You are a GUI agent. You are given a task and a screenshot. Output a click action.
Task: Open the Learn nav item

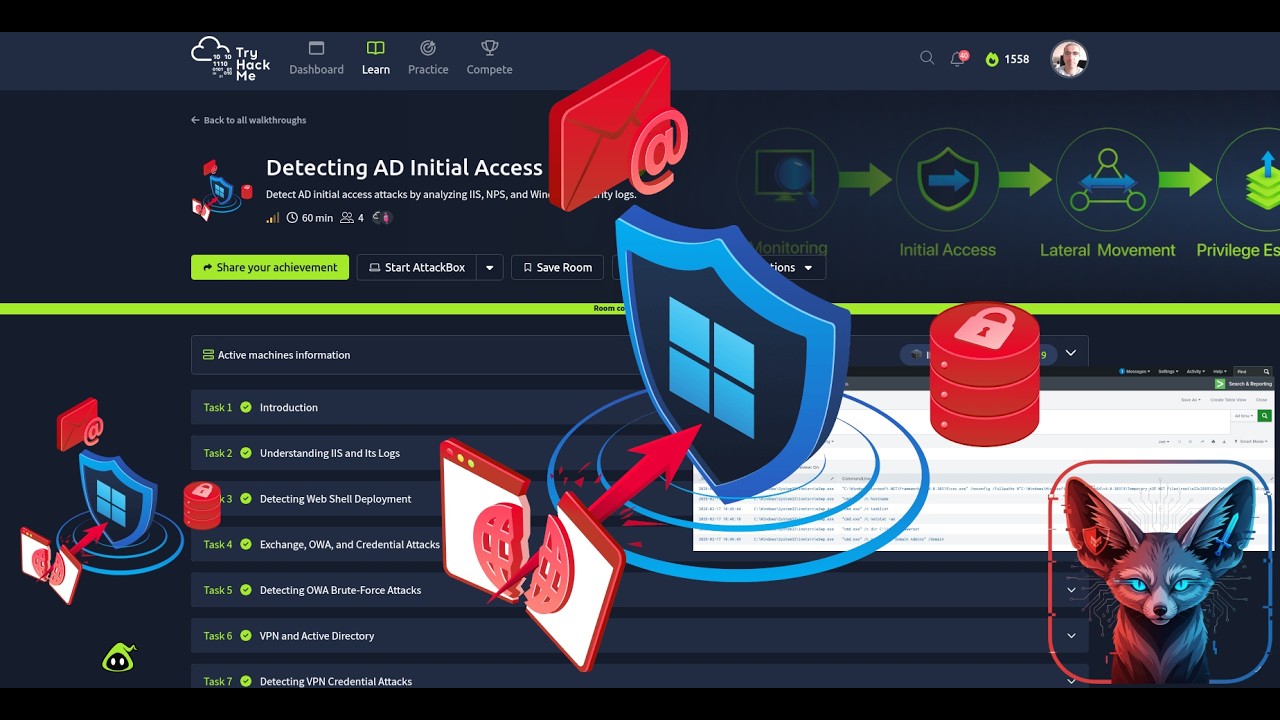pos(376,59)
